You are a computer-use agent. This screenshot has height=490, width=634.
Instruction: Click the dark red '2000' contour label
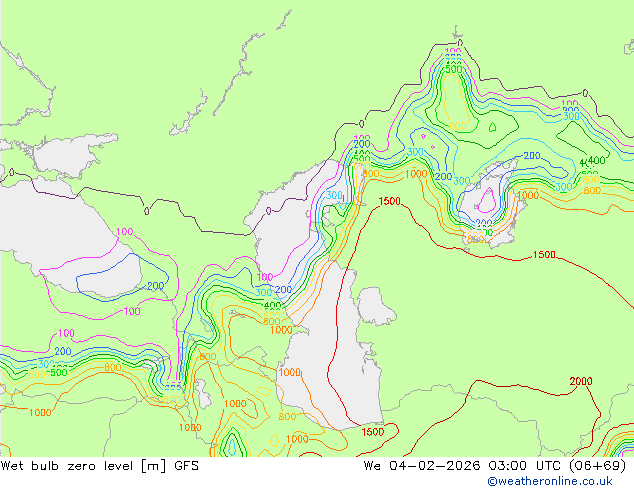coord(581,381)
